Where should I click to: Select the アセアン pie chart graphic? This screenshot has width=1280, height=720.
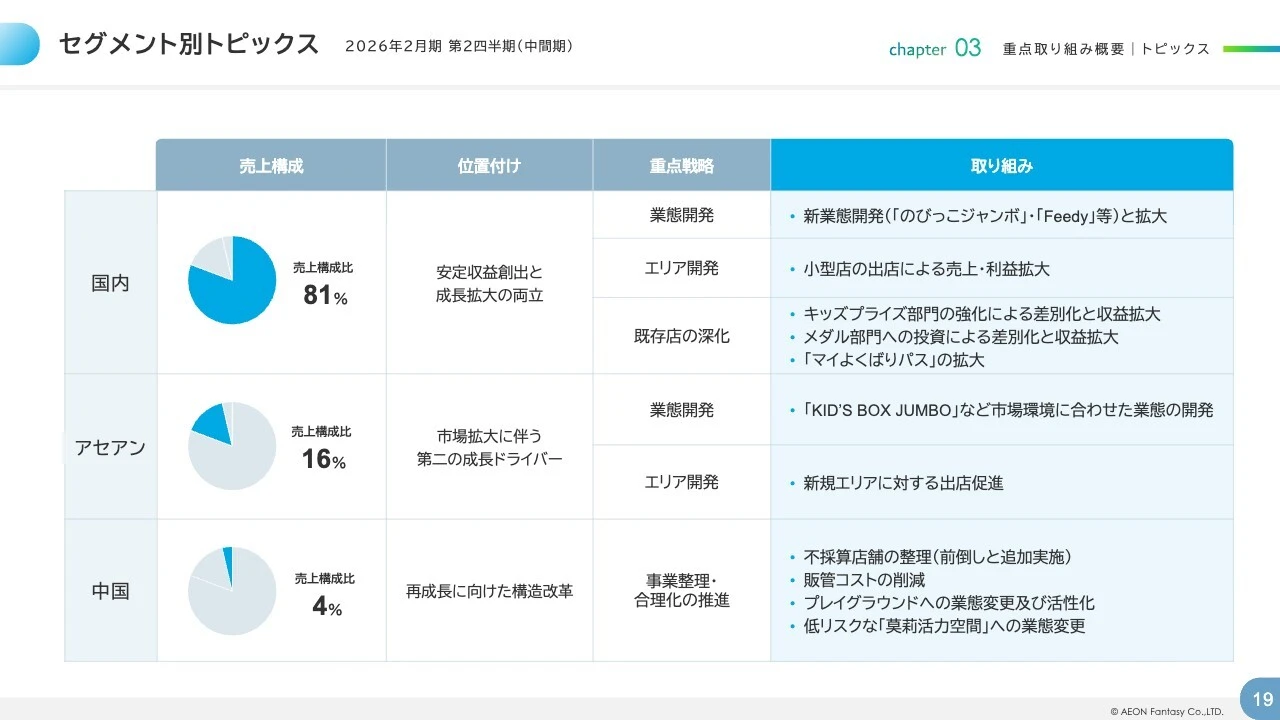[231, 446]
